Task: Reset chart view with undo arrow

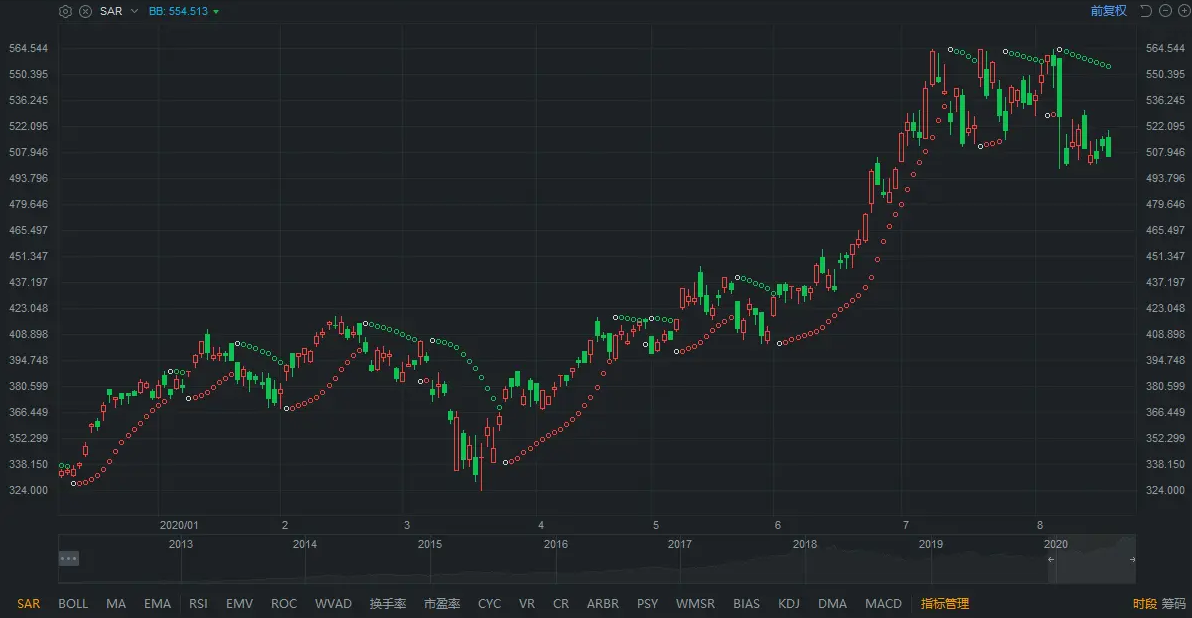Action: pyautogui.click(x=1146, y=11)
